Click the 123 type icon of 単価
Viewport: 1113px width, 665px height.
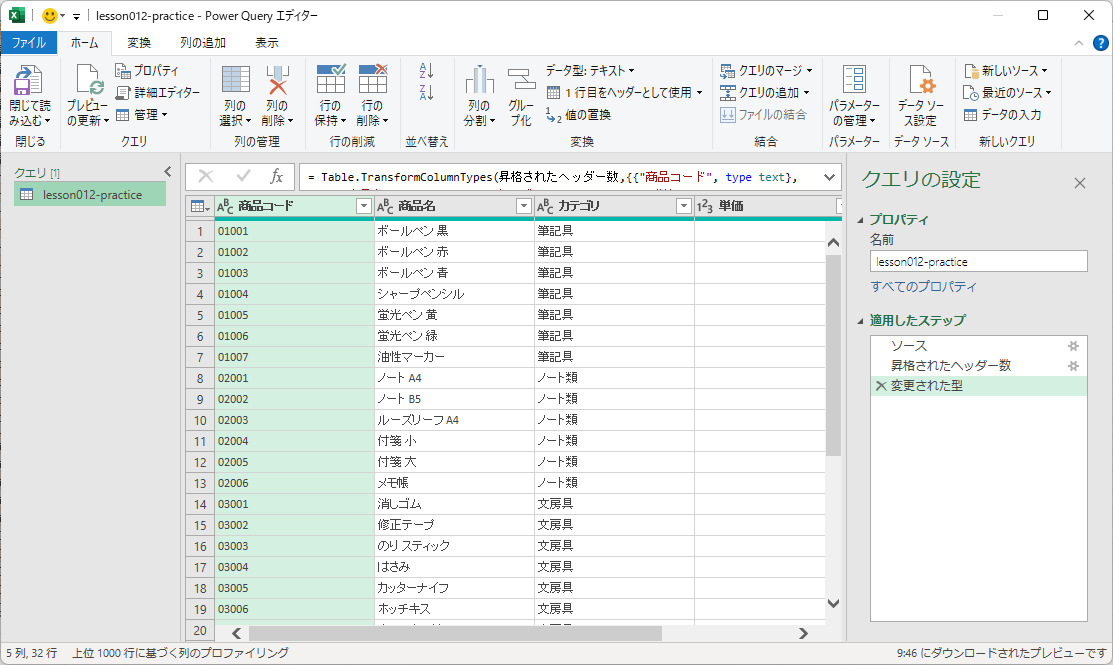tap(705, 207)
